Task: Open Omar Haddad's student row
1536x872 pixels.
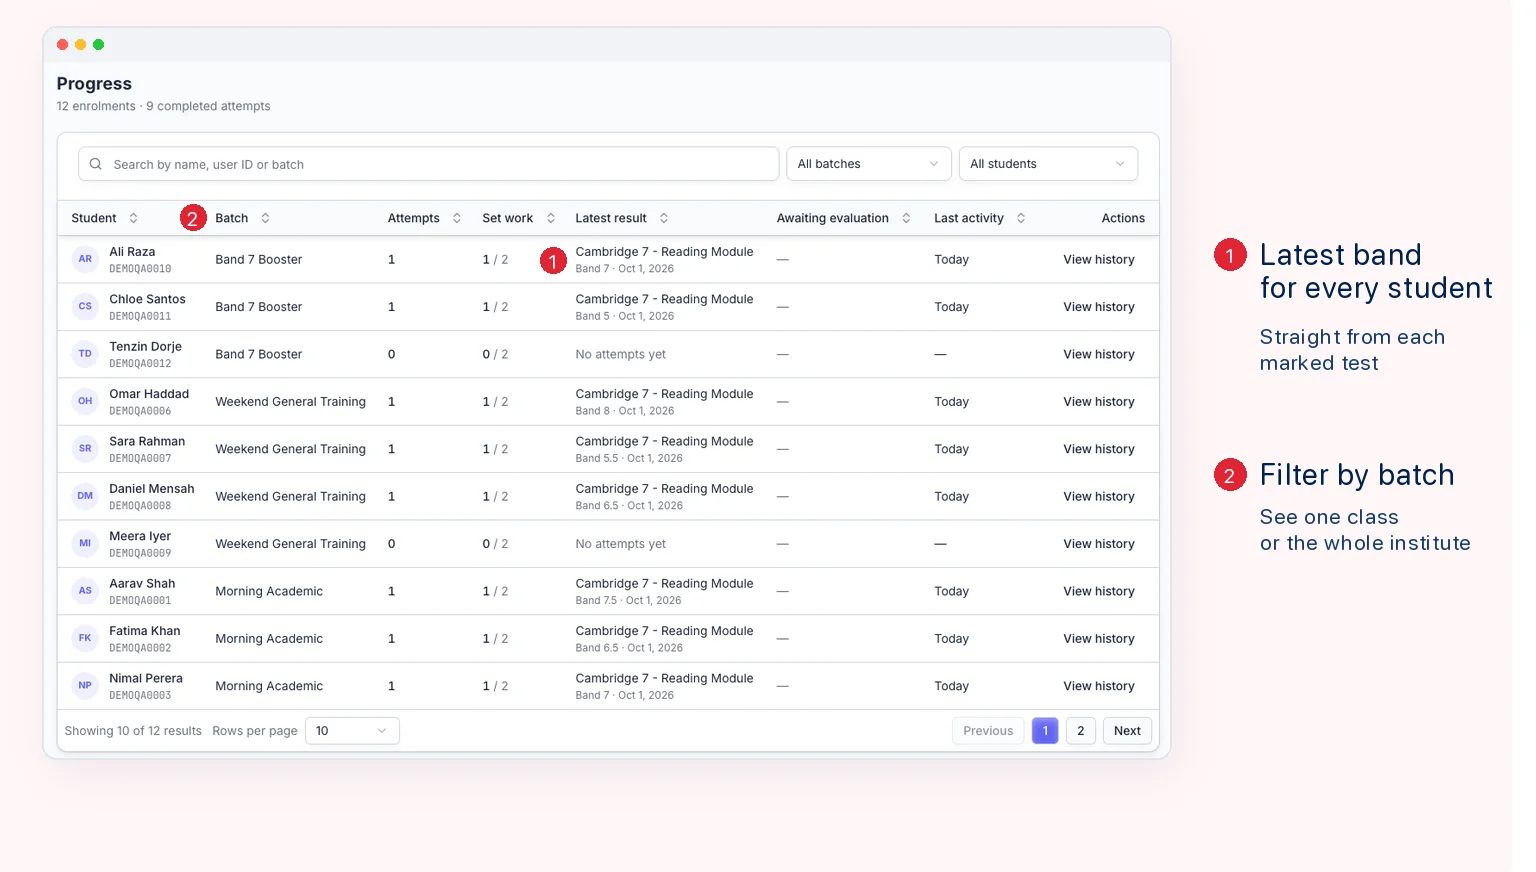Action: pos(608,402)
